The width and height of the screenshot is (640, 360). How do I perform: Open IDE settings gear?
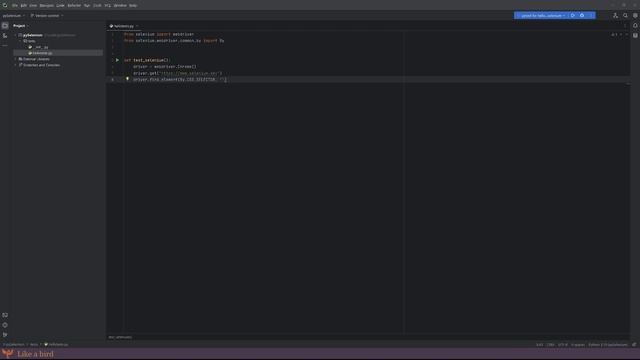(x=635, y=16)
